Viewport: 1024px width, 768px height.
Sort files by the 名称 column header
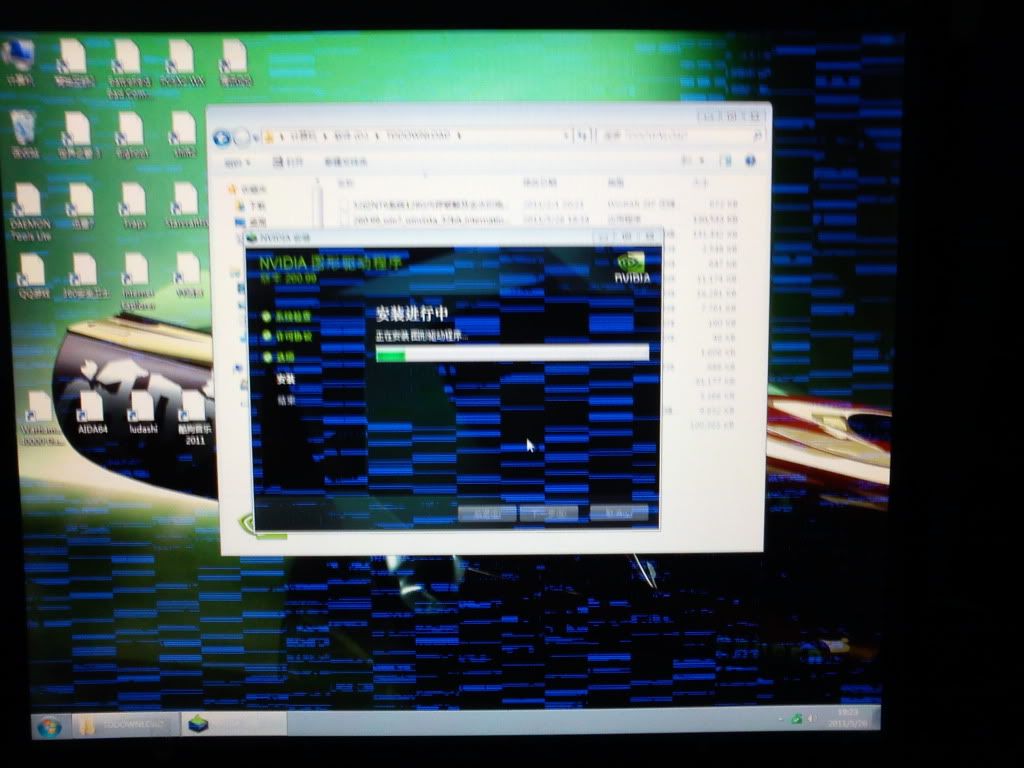(x=345, y=183)
